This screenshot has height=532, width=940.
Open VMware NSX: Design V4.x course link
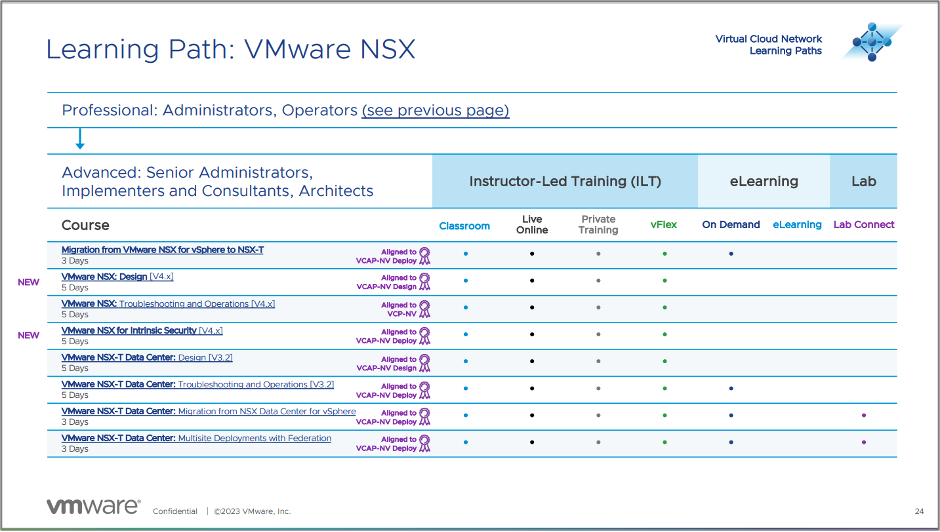pyautogui.click(x=118, y=276)
